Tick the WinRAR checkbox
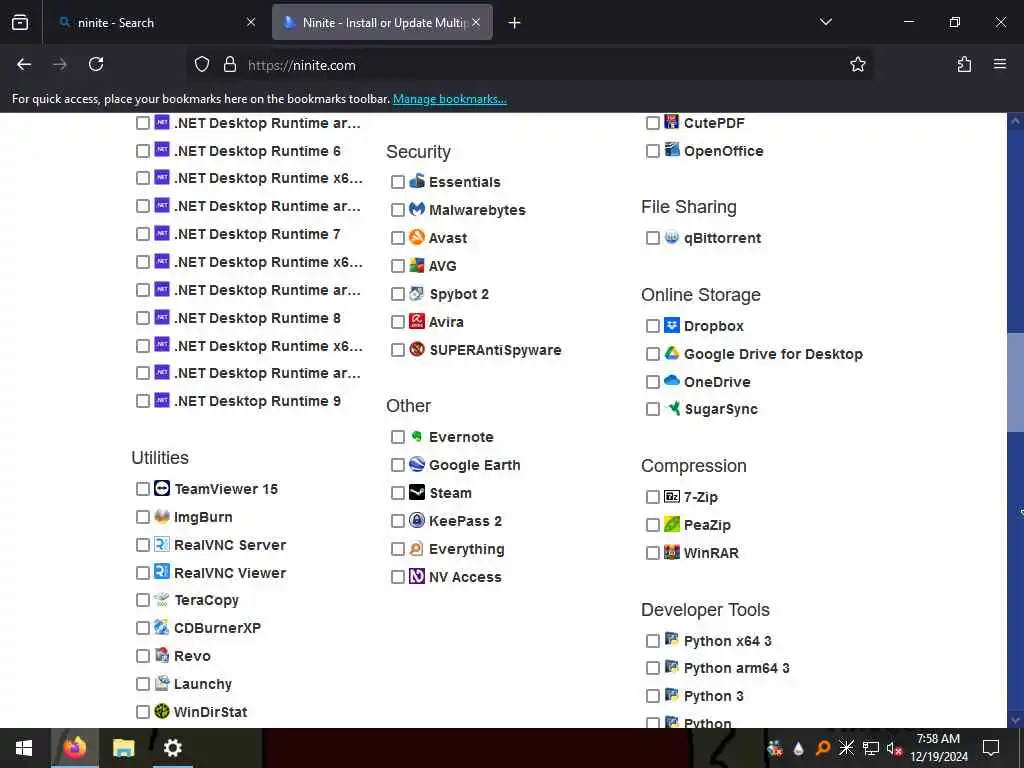The width and height of the screenshot is (1024, 768). 652,552
